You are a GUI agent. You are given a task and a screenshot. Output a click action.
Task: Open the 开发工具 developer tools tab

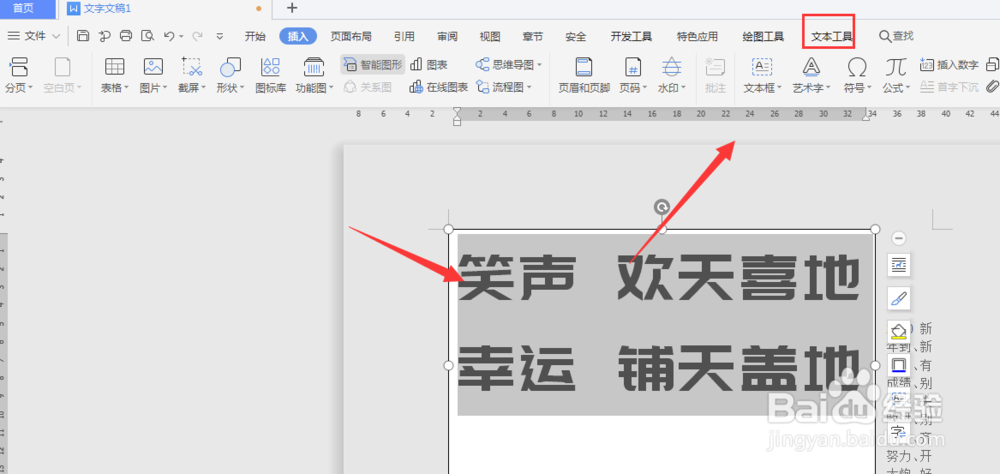pyautogui.click(x=631, y=36)
